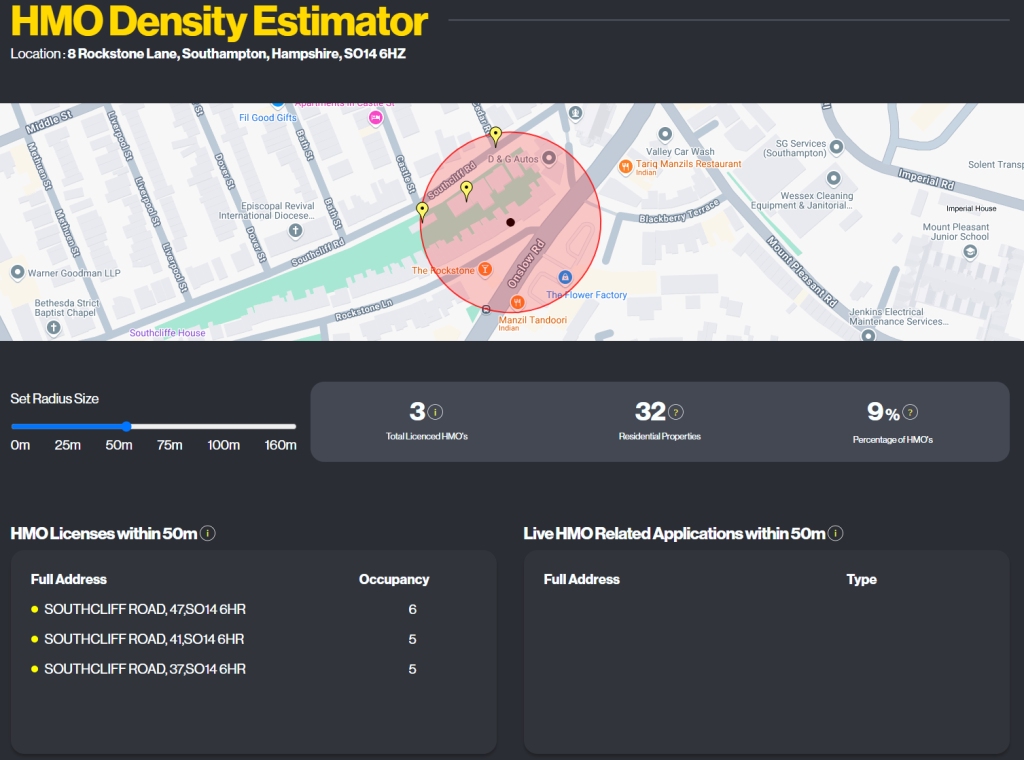Screen dimensions: 1024x760
Task: Click the 9% Percentage of HMO's figure
Action: point(884,412)
